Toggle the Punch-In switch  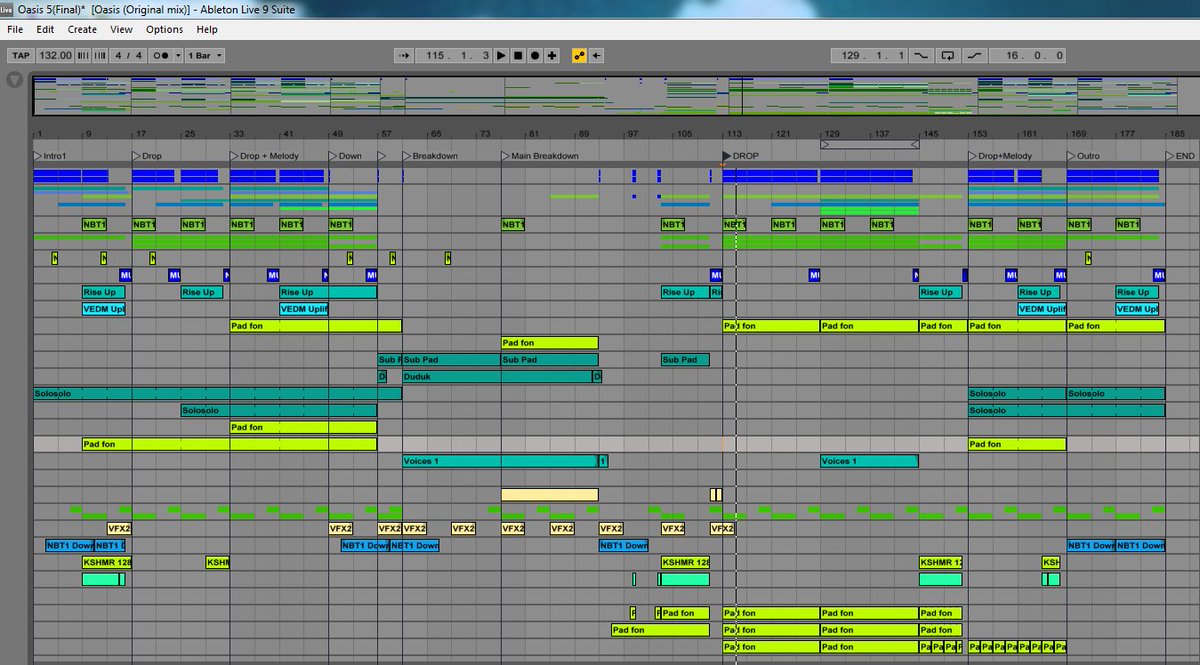[921, 56]
